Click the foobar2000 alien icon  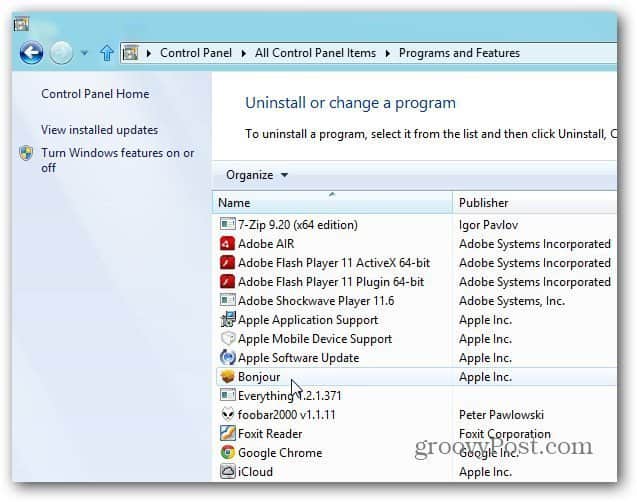pos(228,414)
